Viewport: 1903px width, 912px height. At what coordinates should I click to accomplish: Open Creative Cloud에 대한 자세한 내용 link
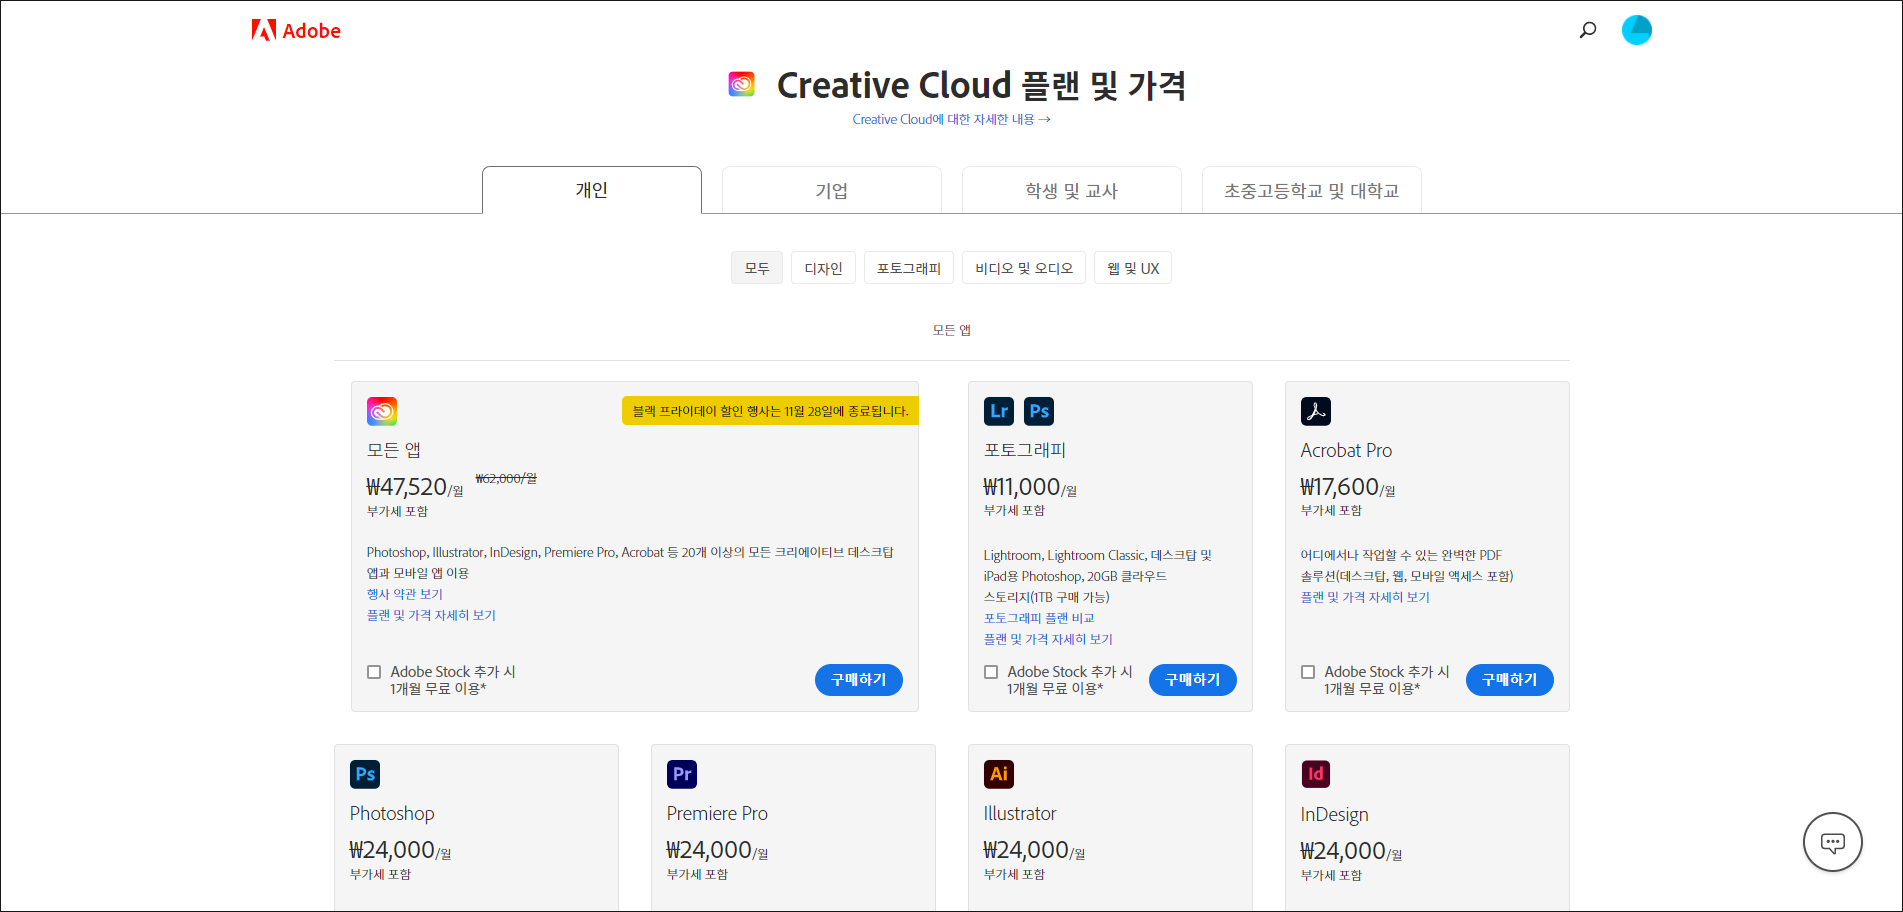(x=951, y=119)
